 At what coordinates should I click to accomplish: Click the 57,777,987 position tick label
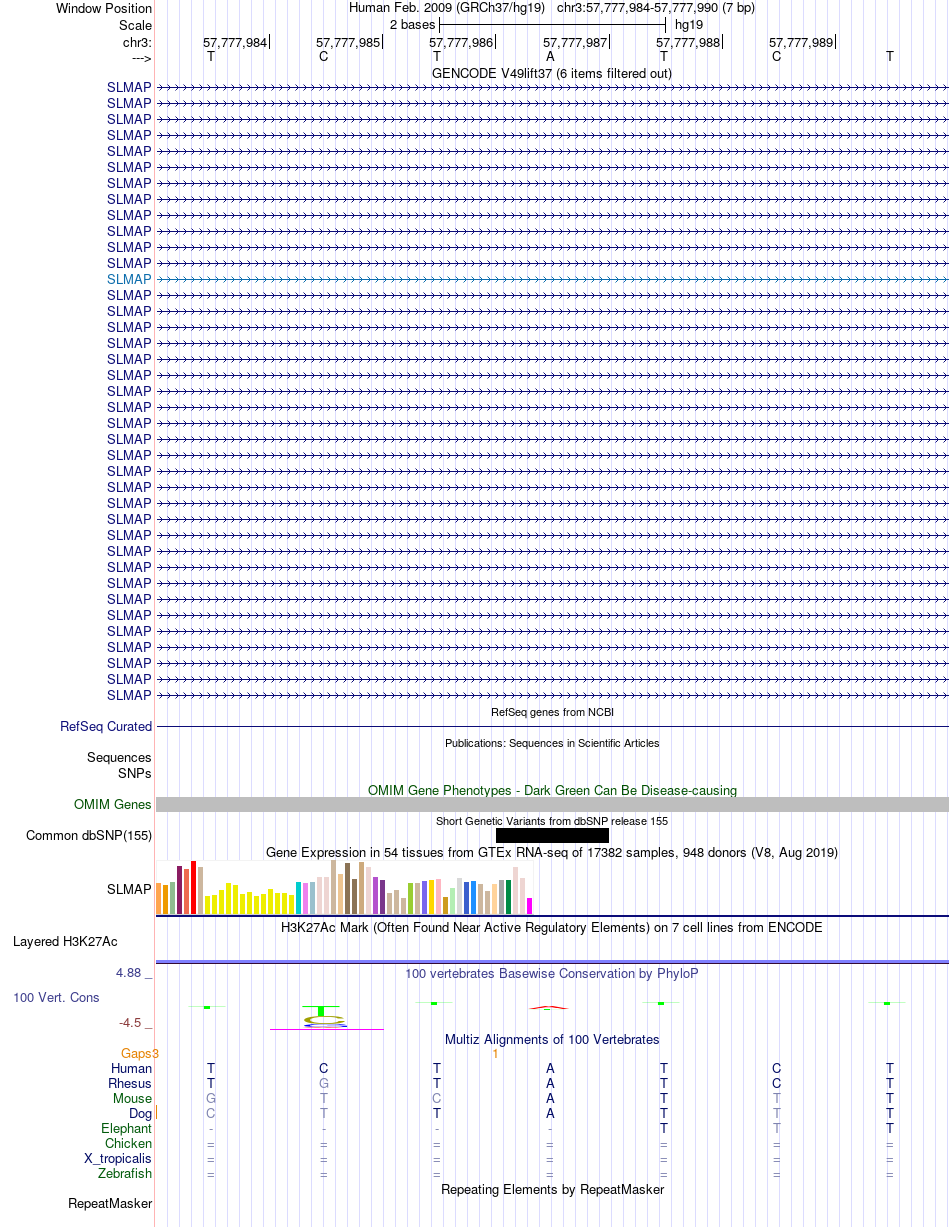[575, 43]
